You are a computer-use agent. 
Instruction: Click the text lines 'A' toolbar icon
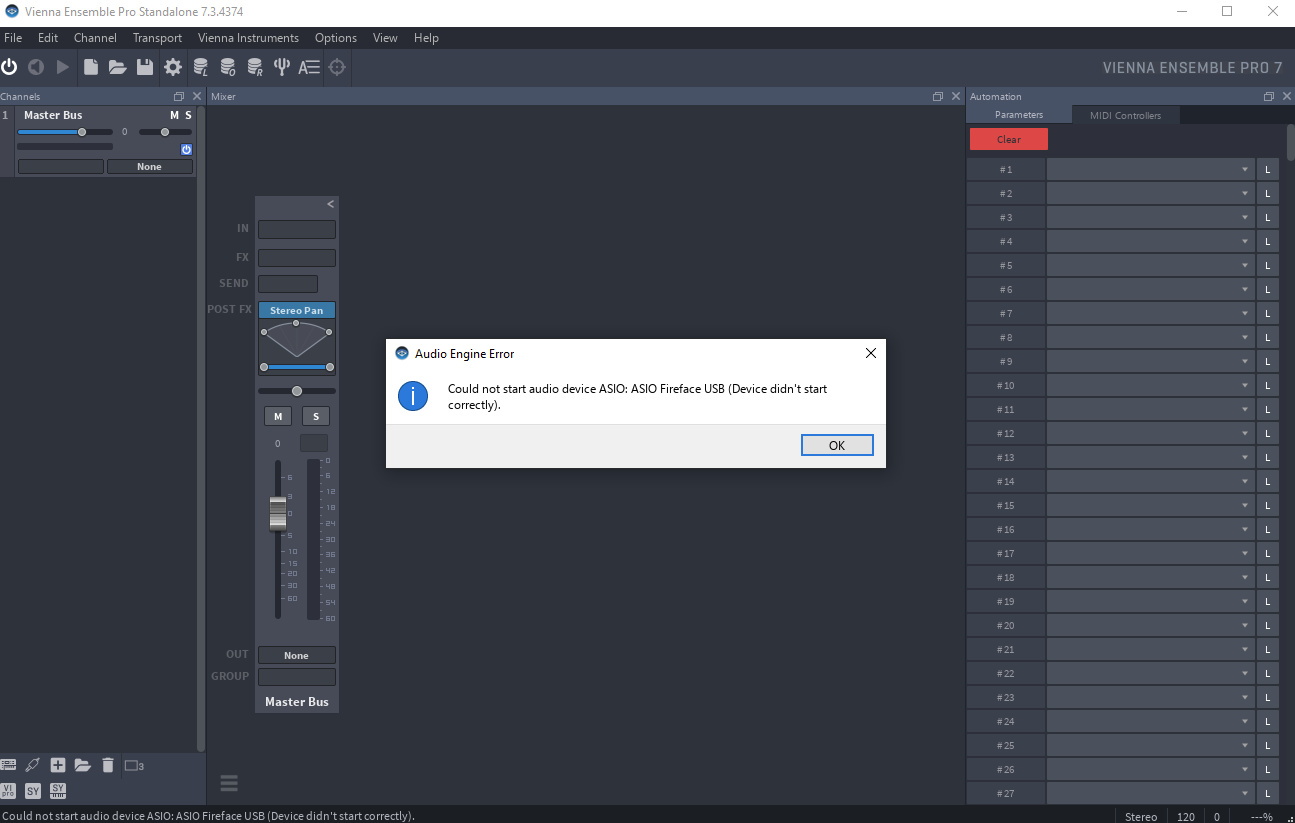tap(309, 67)
